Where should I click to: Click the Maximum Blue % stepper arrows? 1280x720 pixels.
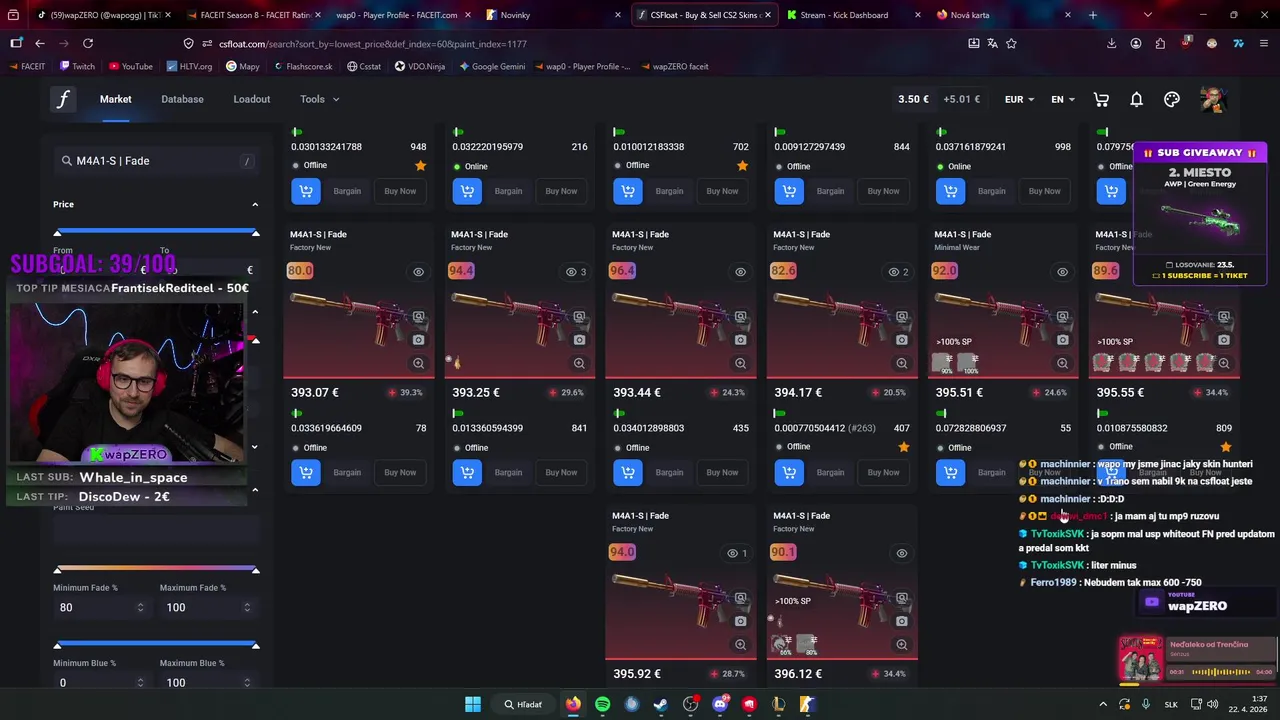247,682
